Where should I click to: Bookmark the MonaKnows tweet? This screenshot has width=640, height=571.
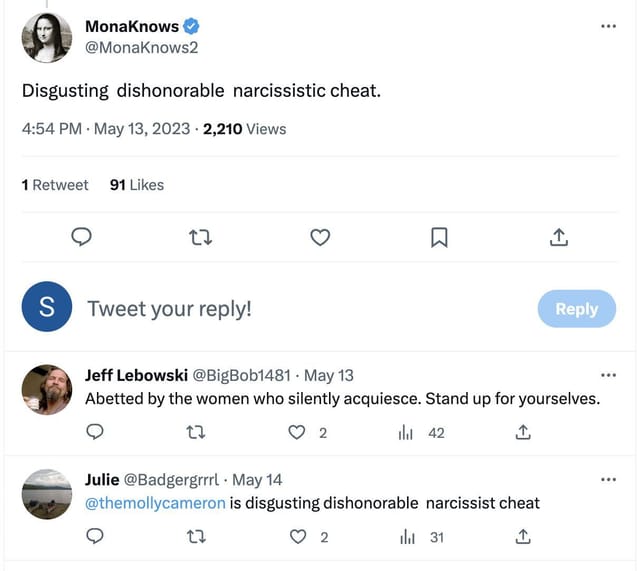(439, 237)
